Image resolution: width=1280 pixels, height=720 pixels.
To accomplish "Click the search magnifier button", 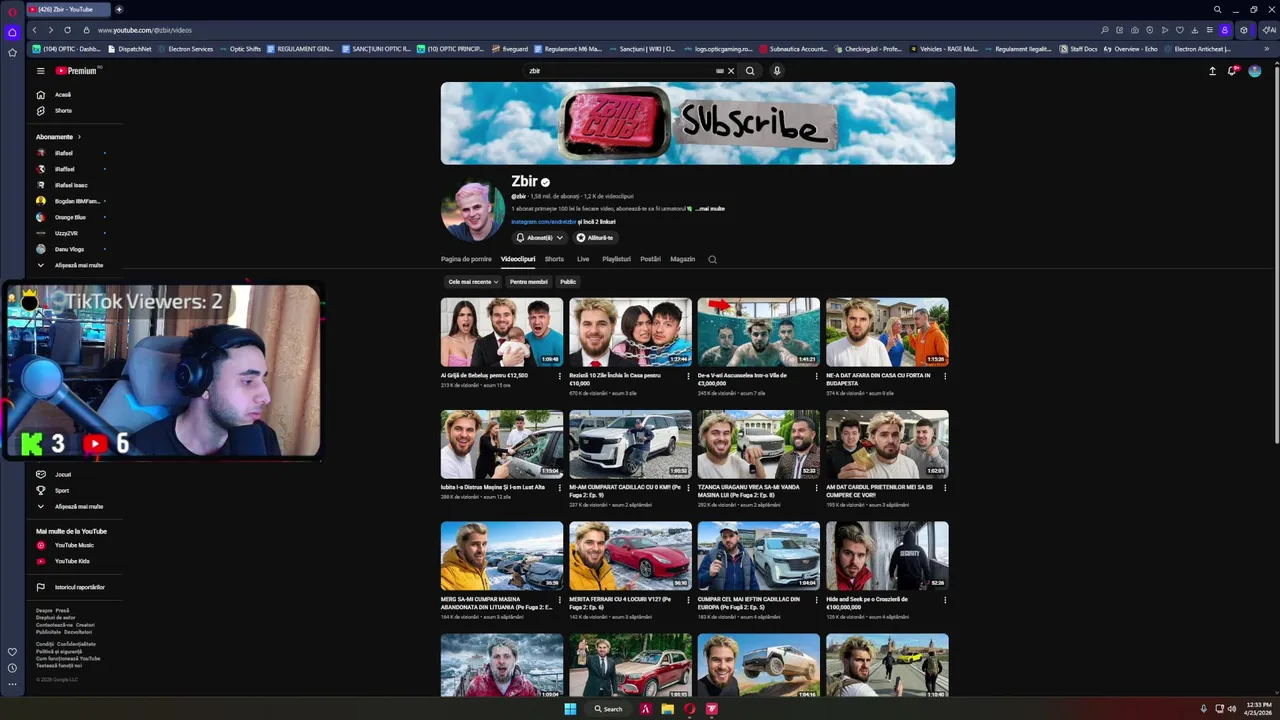I will click(x=750, y=71).
